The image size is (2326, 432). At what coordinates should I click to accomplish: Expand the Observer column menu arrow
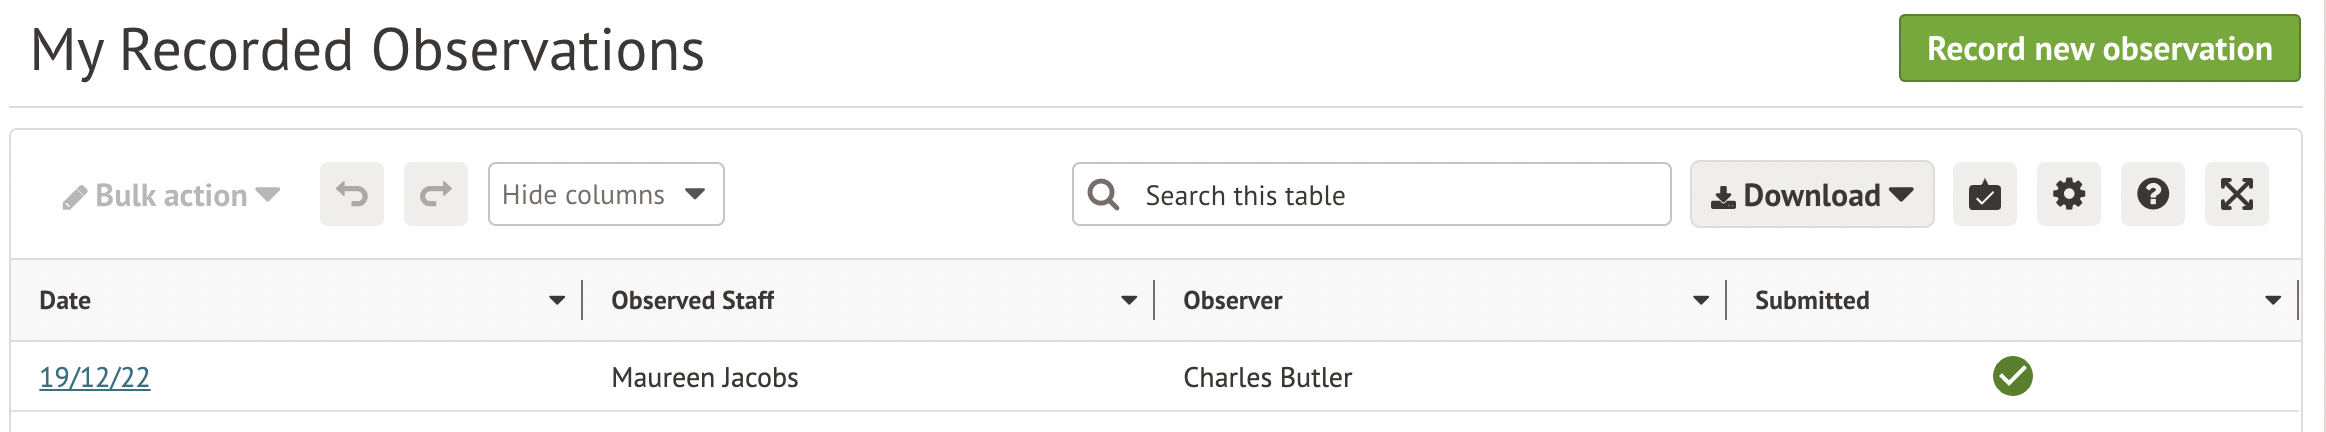click(1701, 300)
